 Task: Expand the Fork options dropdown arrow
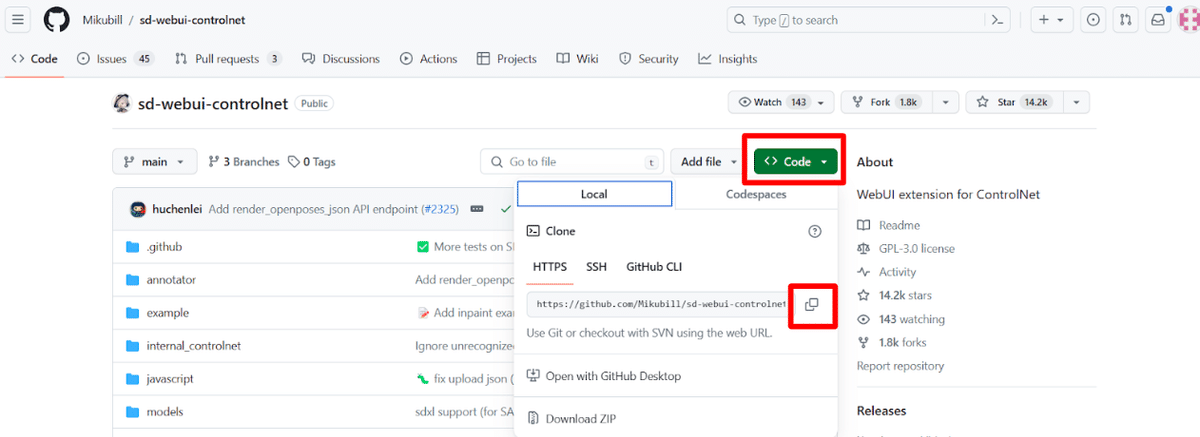coord(946,102)
